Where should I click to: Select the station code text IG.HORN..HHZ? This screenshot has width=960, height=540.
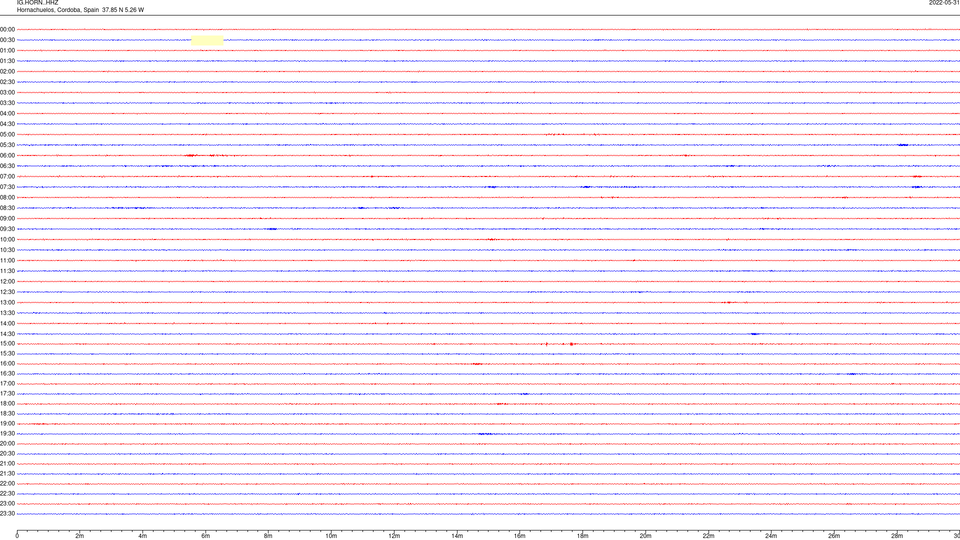37,2
